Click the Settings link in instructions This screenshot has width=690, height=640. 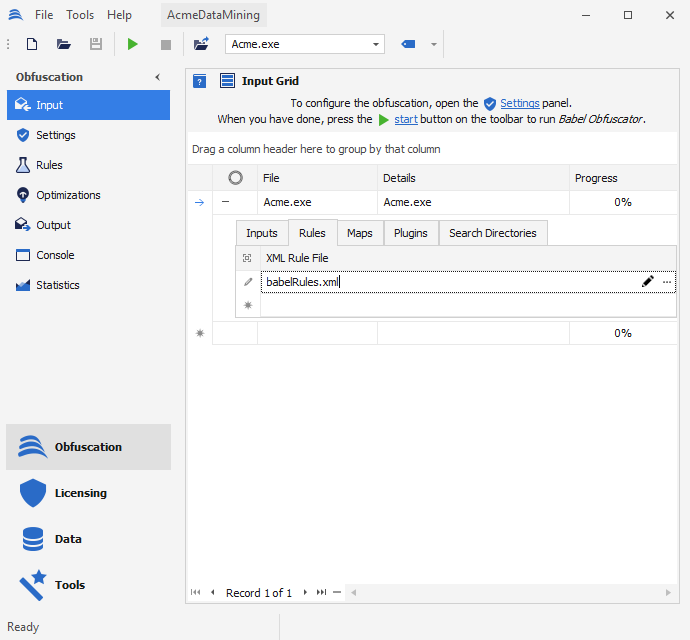pyautogui.click(x=519, y=103)
